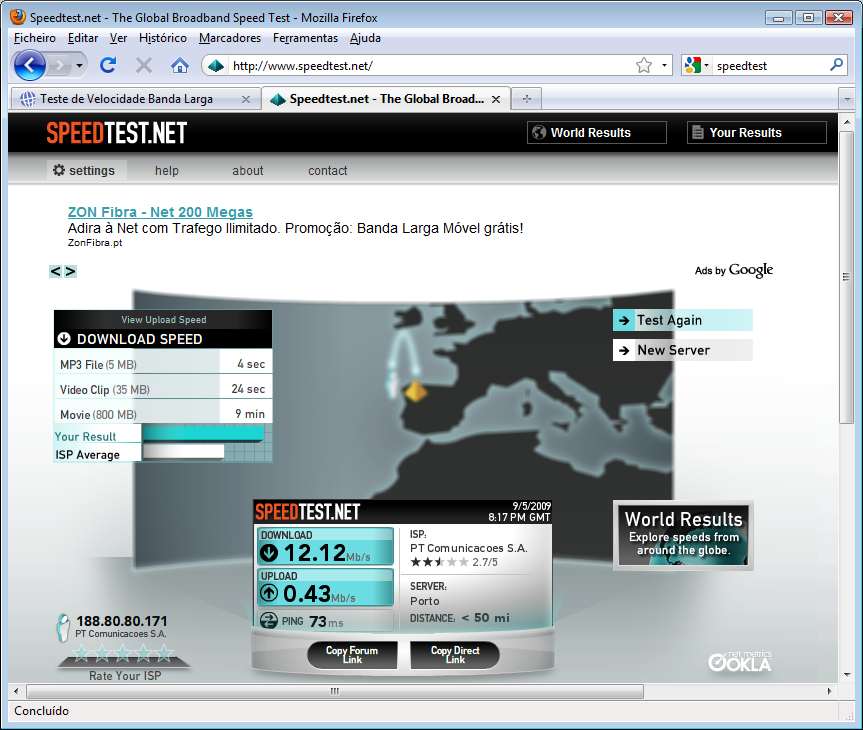863x730 pixels.
Task: Click the Test Again button
Action: coord(682,320)
